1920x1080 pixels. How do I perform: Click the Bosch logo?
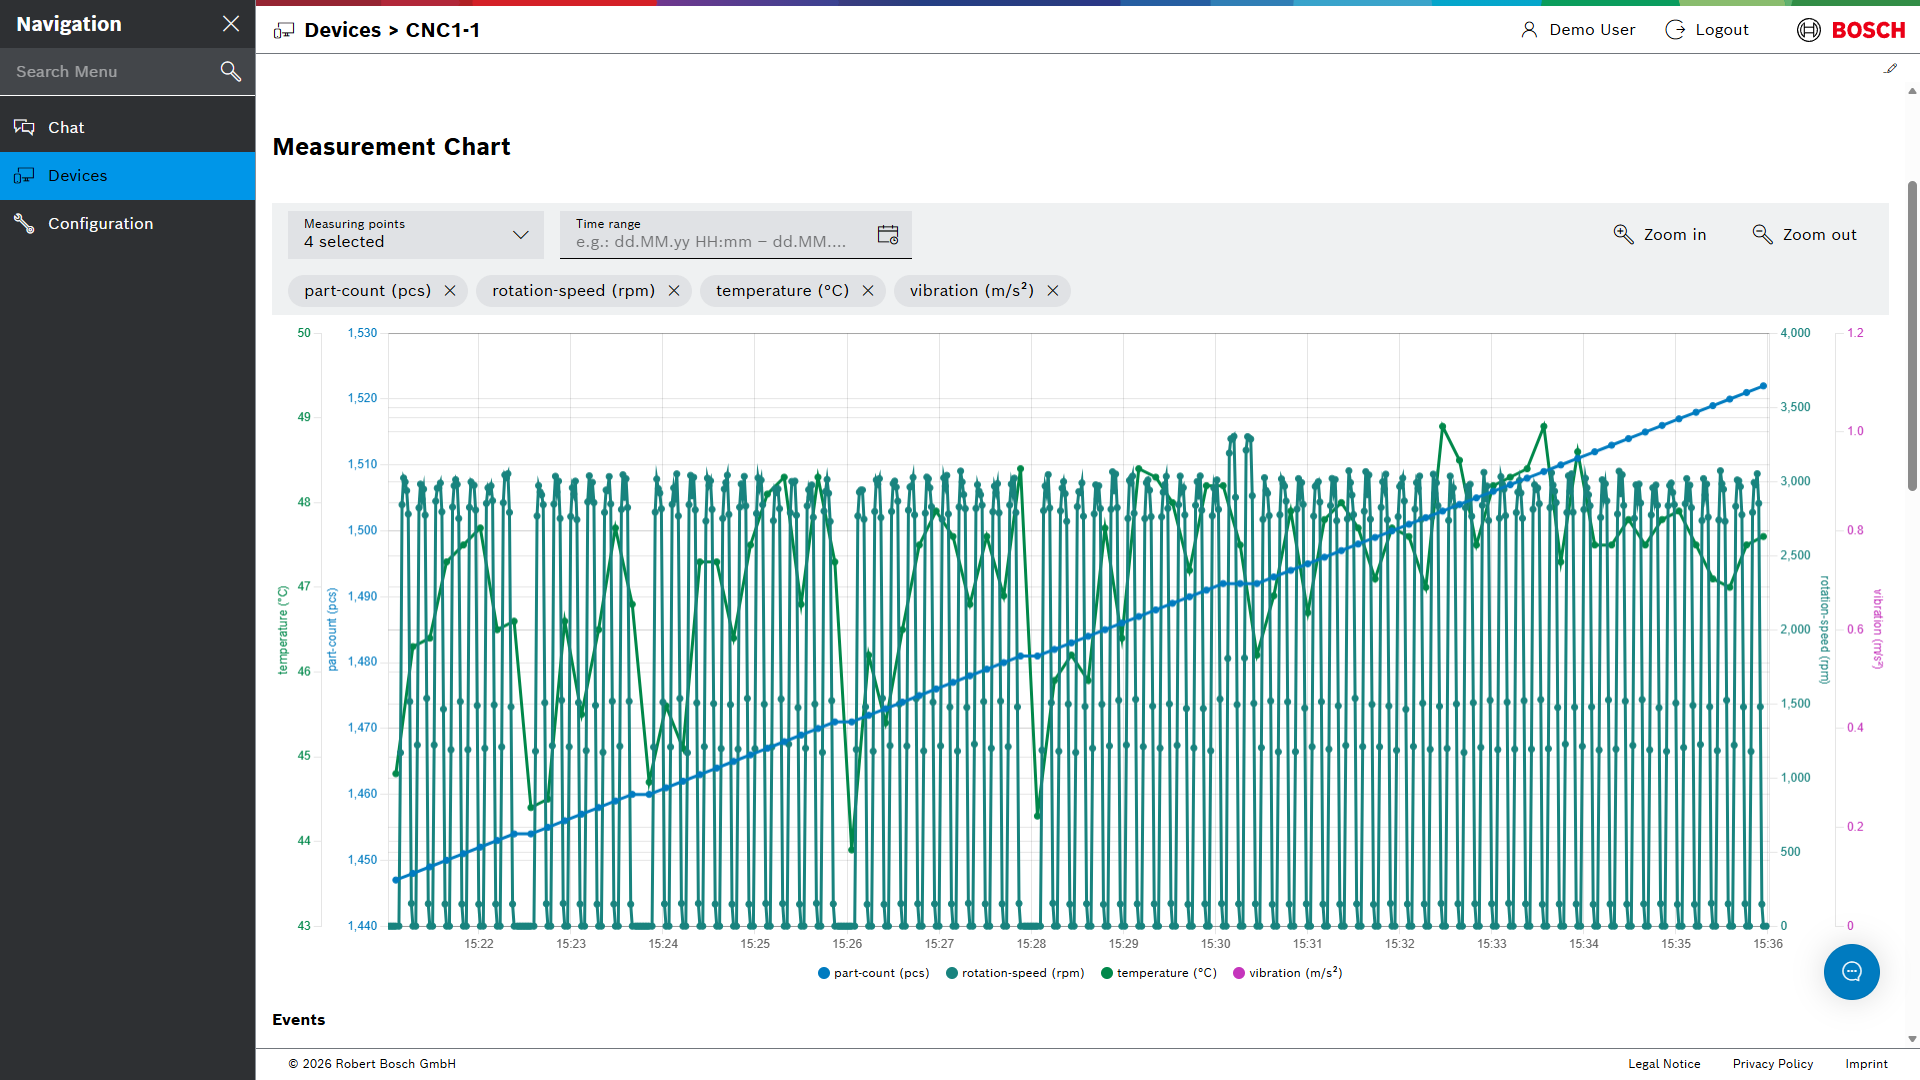[x=1851, y=30]
